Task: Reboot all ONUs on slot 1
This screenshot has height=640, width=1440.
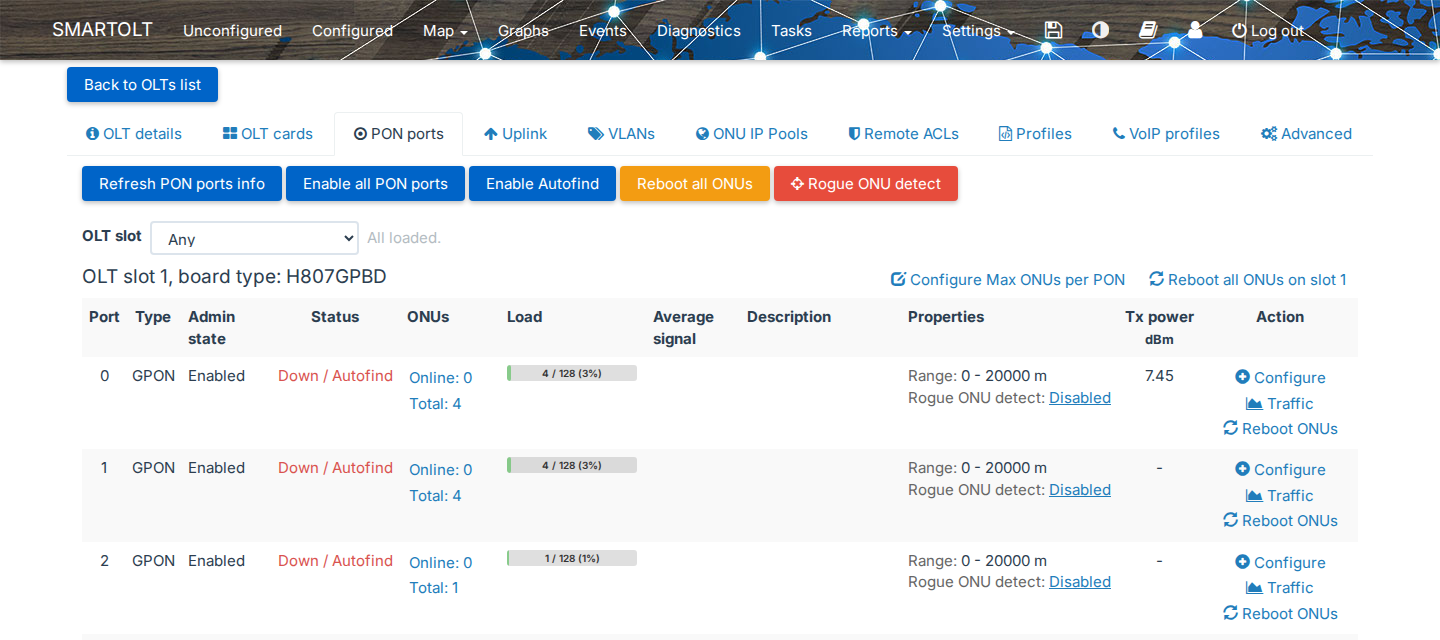Action: click(x=1248, y=280)
